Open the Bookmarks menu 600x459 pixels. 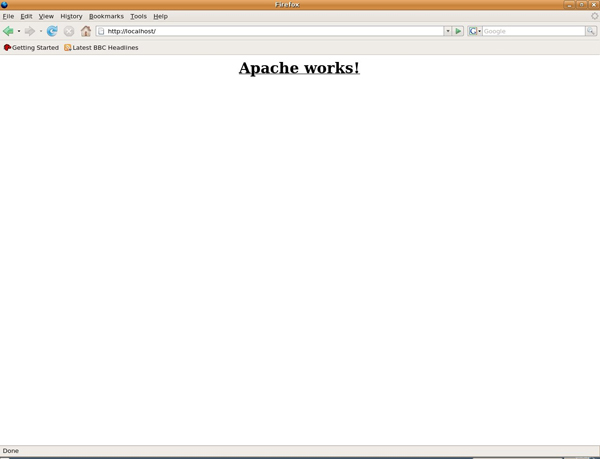106,16
